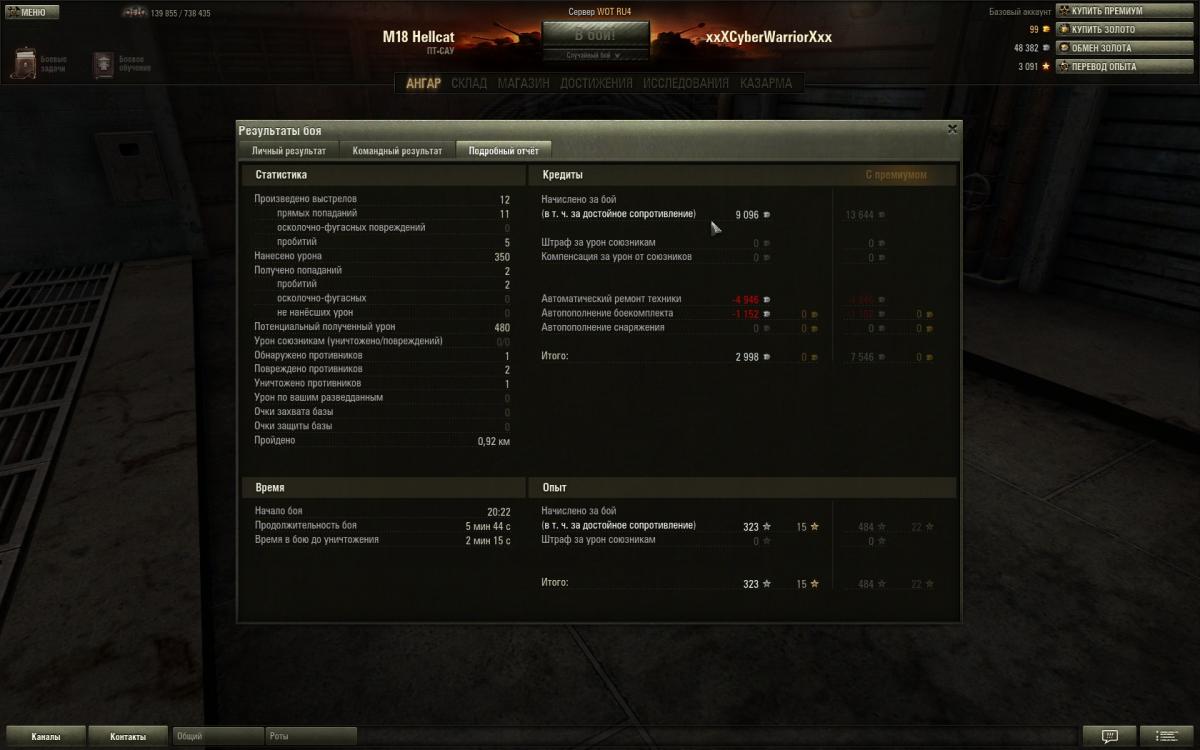Click the silver credits icon in header
This screenshot has height=750, width=1200.
(1046, 48)
